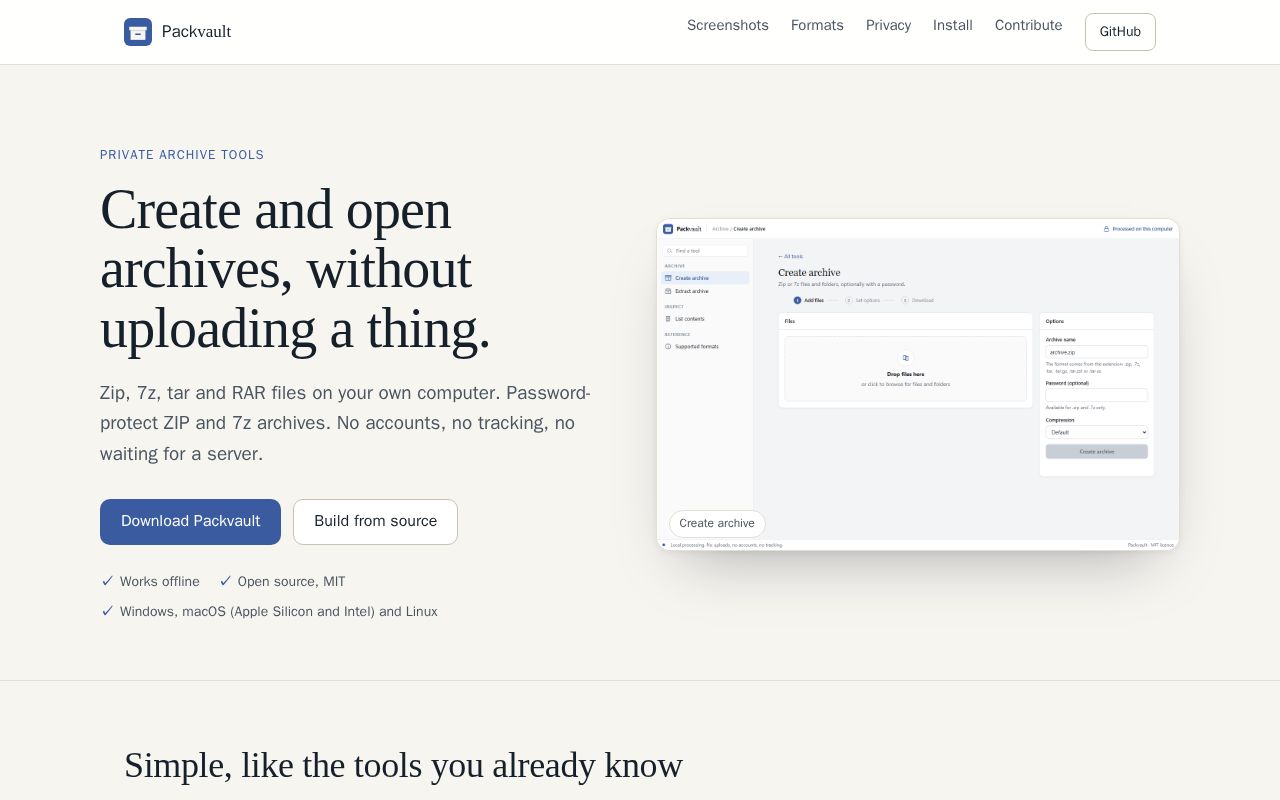The width and height of the screenshot is (1280, 800).
Task: Click the Archive name field showing archive.zip
Action: [1097, 352]
